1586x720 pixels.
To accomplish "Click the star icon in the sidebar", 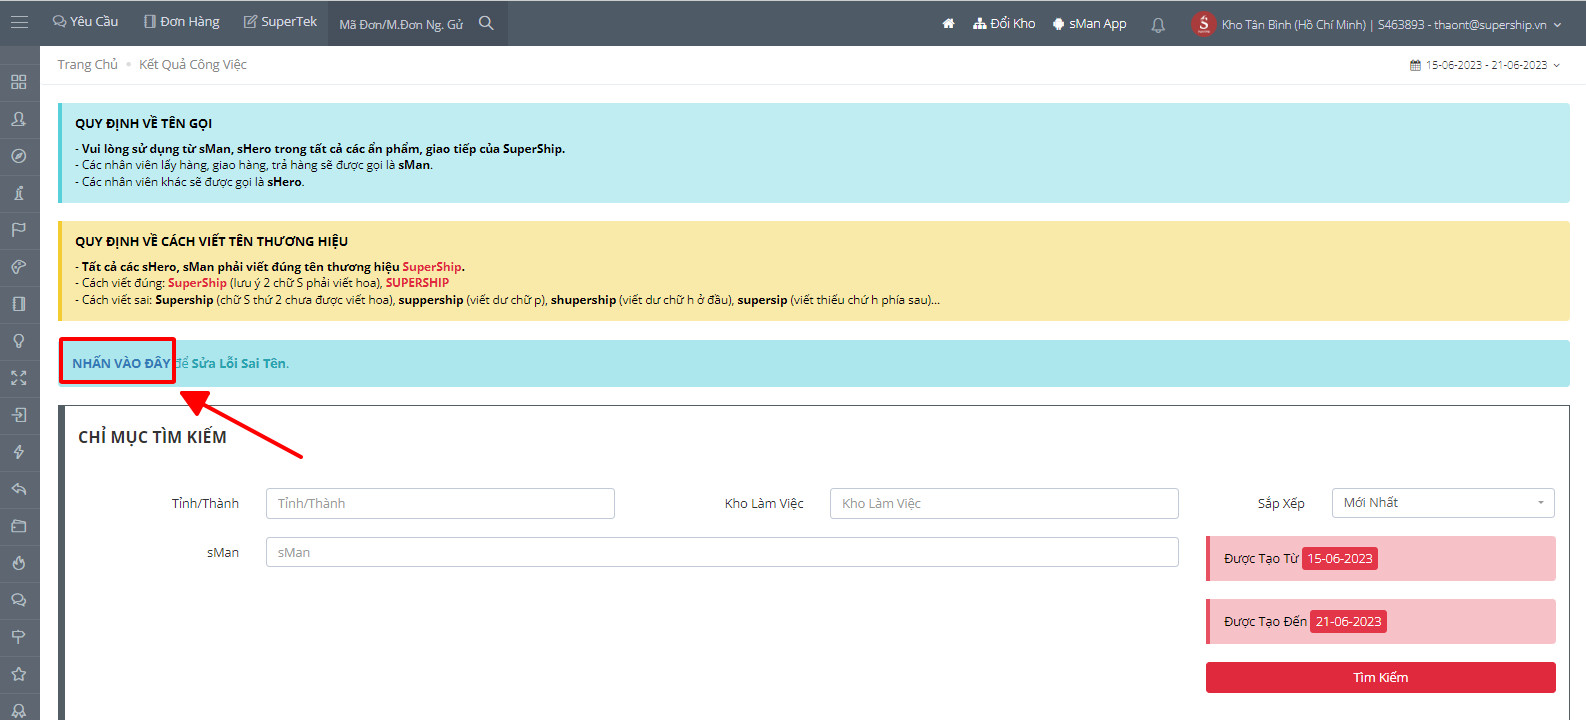I will point(19,674).
